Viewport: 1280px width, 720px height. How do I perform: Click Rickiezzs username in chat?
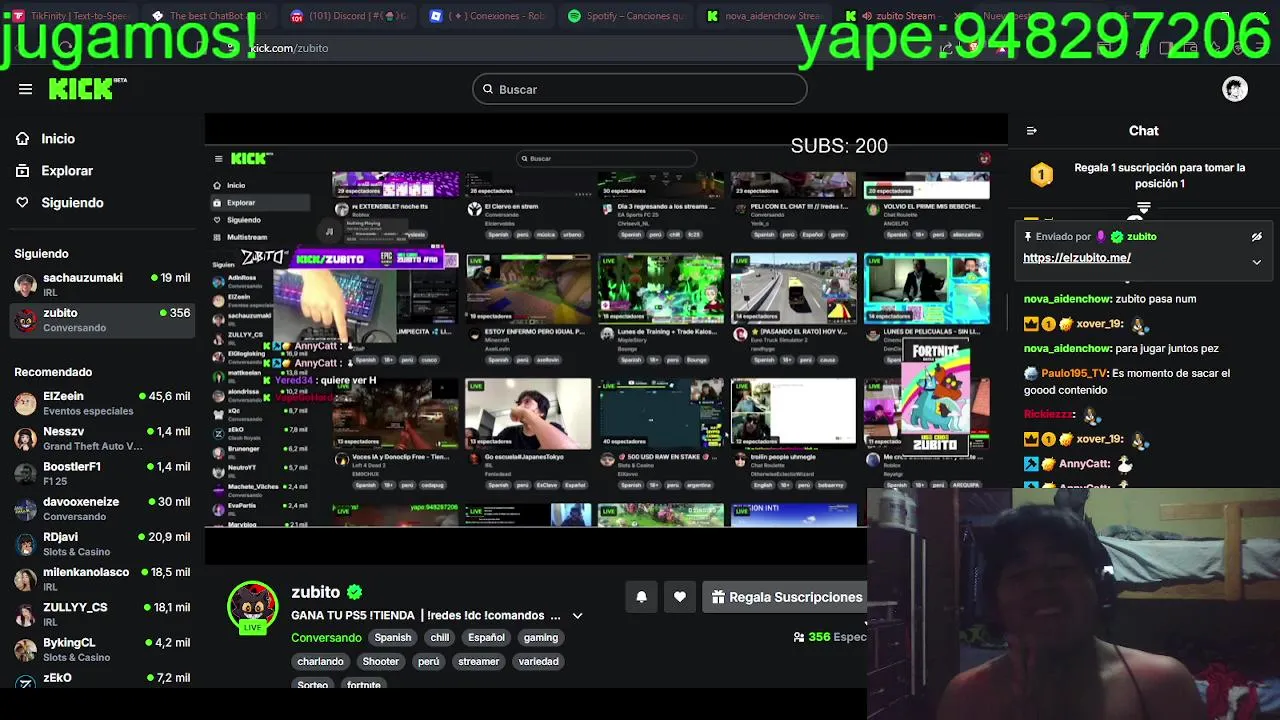[x=1049, y=414]
